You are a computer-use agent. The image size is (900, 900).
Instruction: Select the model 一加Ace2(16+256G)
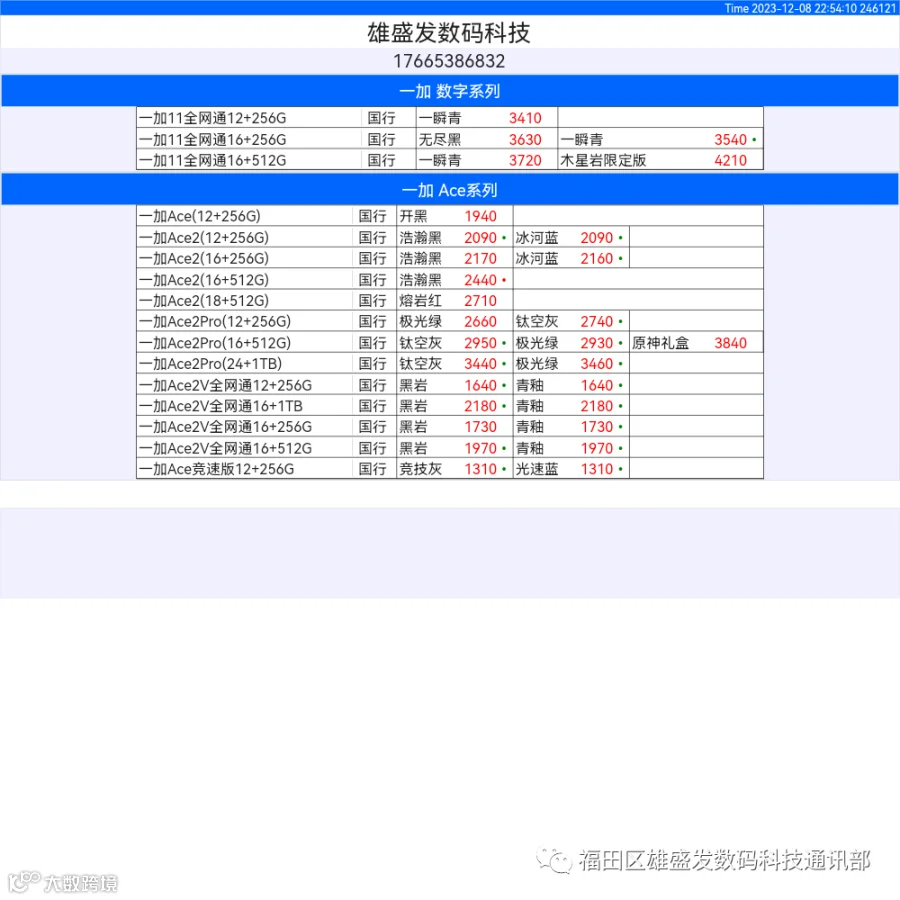pos(204,258)
